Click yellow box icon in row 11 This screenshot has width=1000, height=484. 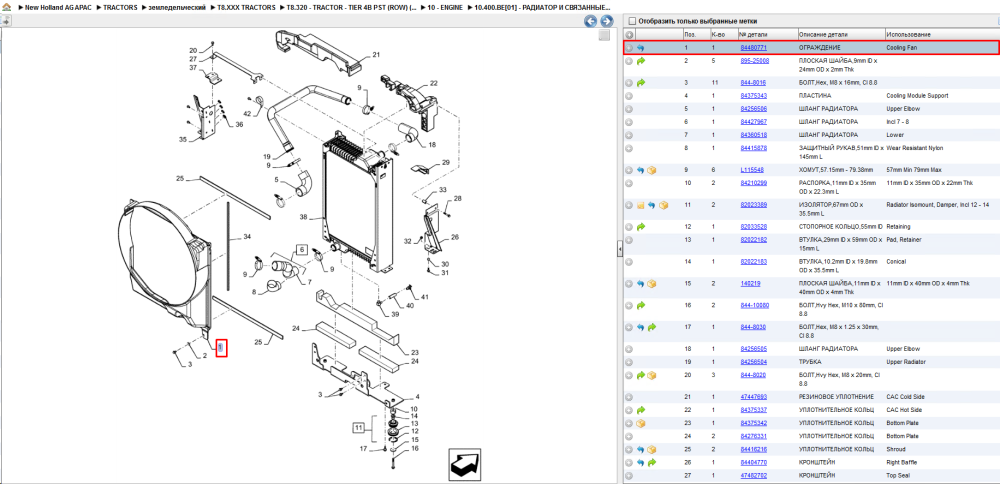(x=663, y=205)
